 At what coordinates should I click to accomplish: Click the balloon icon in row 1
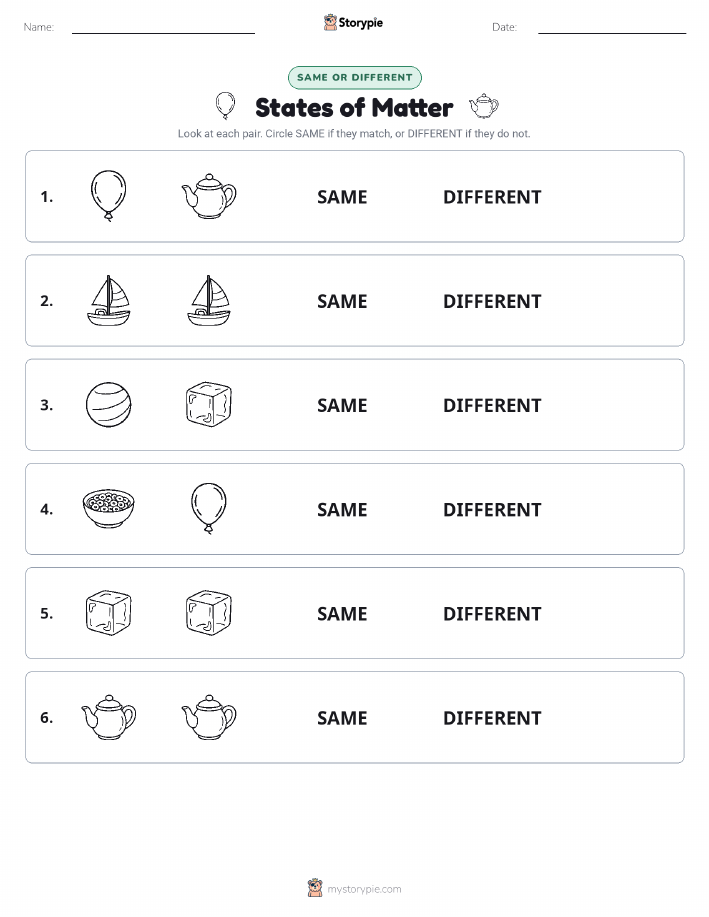(x=108, y=196)
